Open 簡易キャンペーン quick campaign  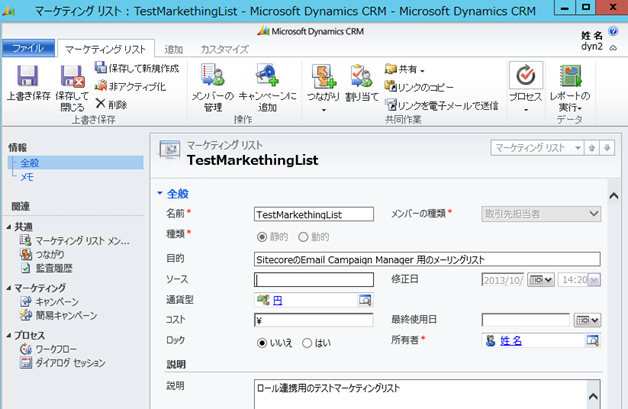tap(58, 315)
